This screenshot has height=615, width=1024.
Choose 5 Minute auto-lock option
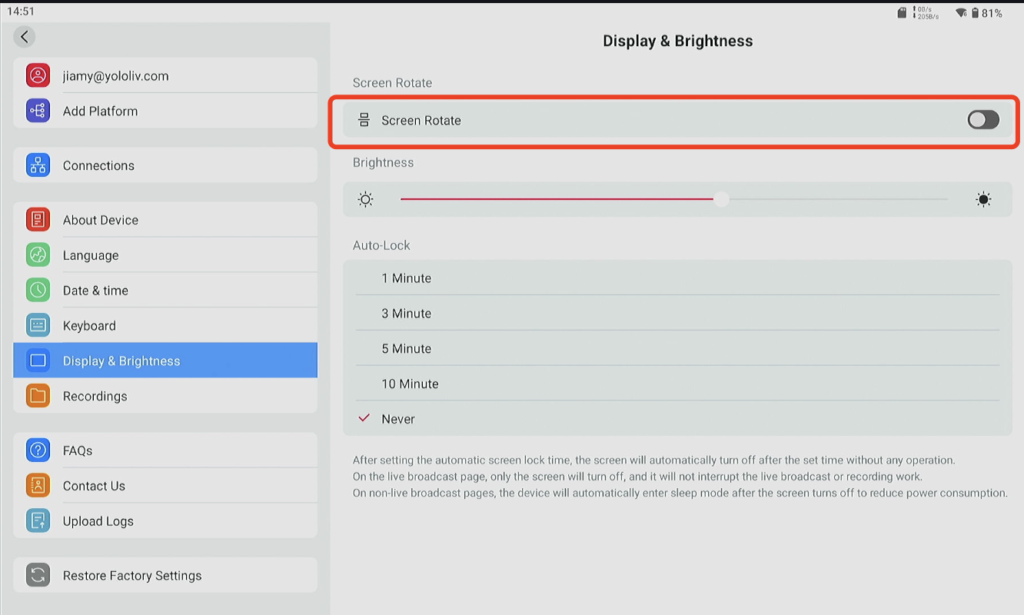pos(677,349)
